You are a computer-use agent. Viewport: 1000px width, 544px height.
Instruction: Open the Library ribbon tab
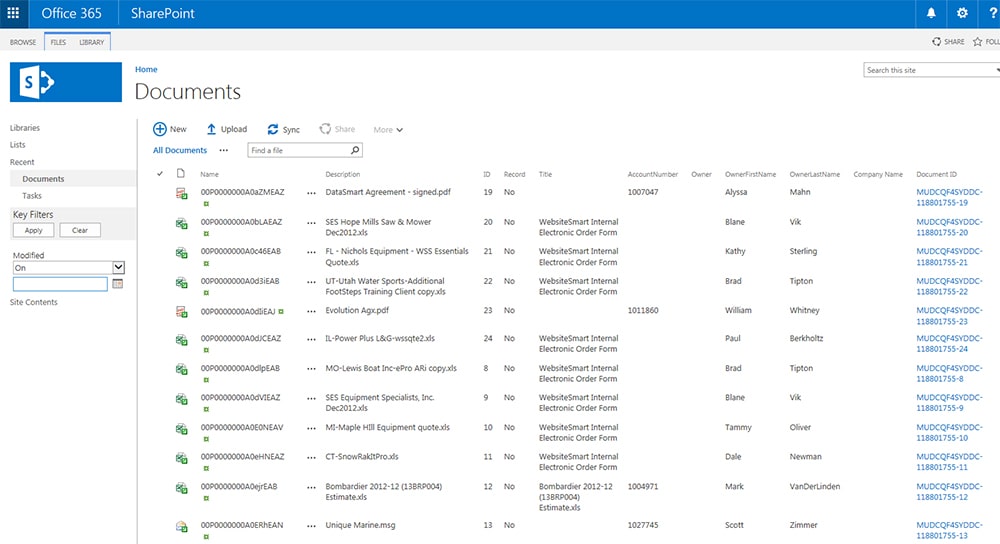pyautogui.click(x=91, y=42)
